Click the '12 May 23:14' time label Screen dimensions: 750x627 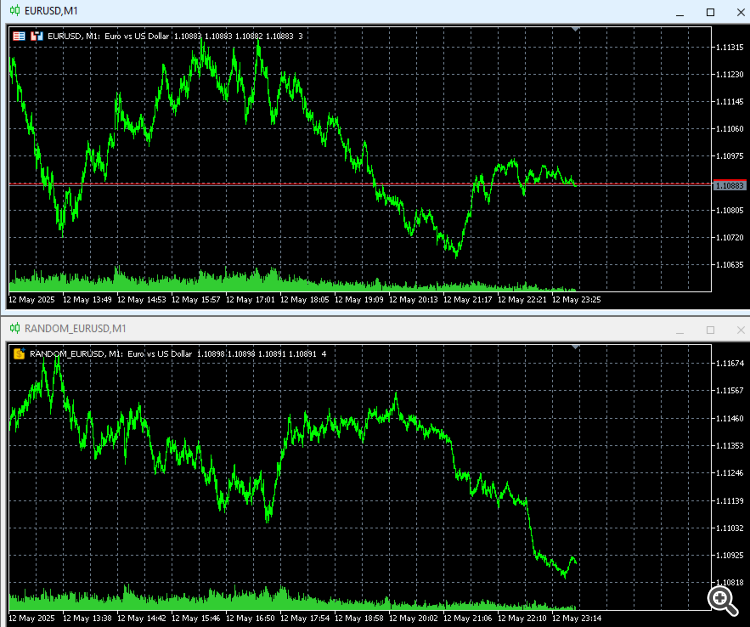coord(576,618)
